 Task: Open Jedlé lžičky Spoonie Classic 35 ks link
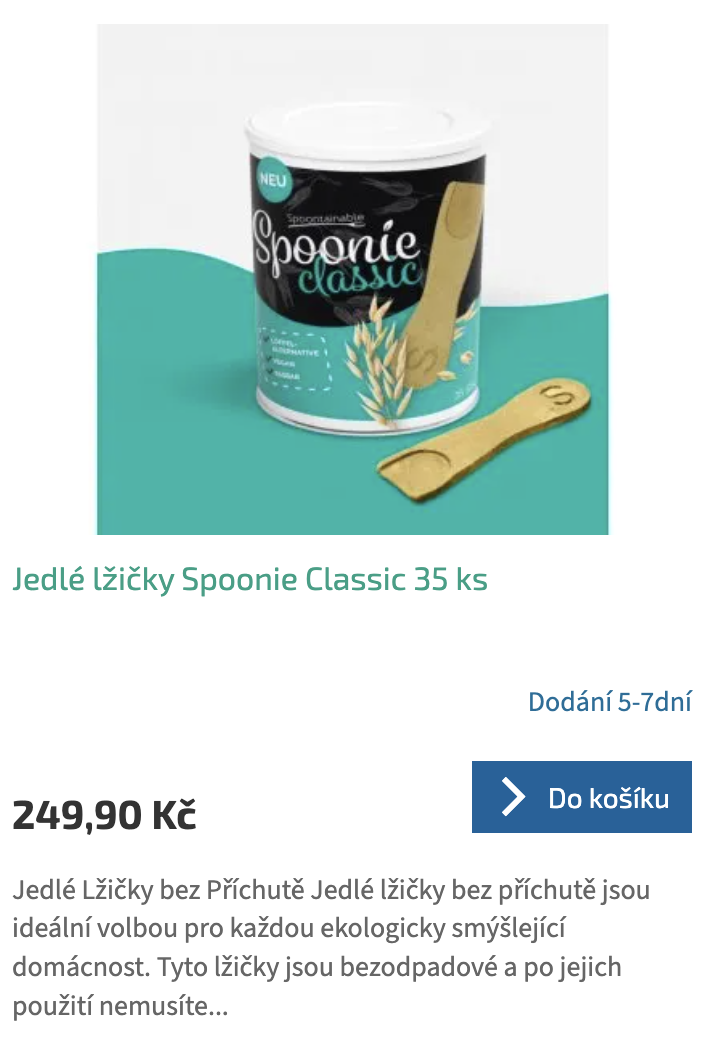coord(250,580)
